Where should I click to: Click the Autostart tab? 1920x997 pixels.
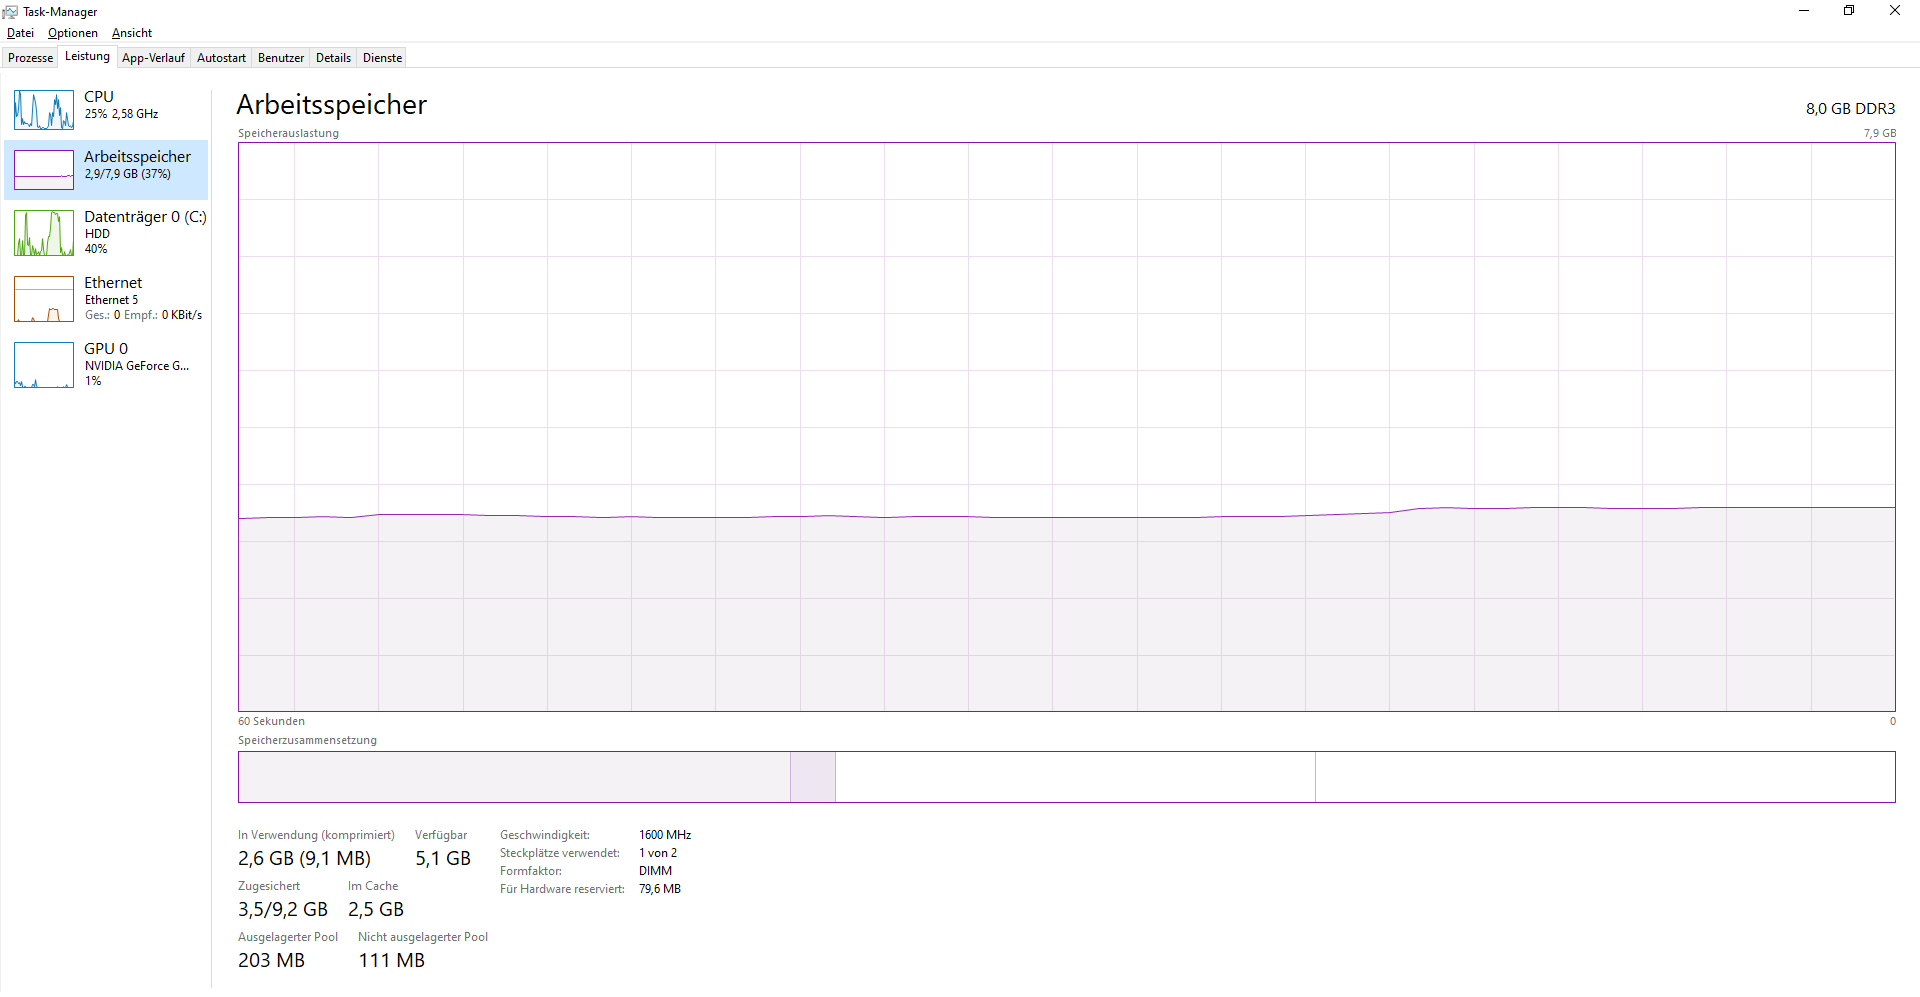click(x=220, y=57)
